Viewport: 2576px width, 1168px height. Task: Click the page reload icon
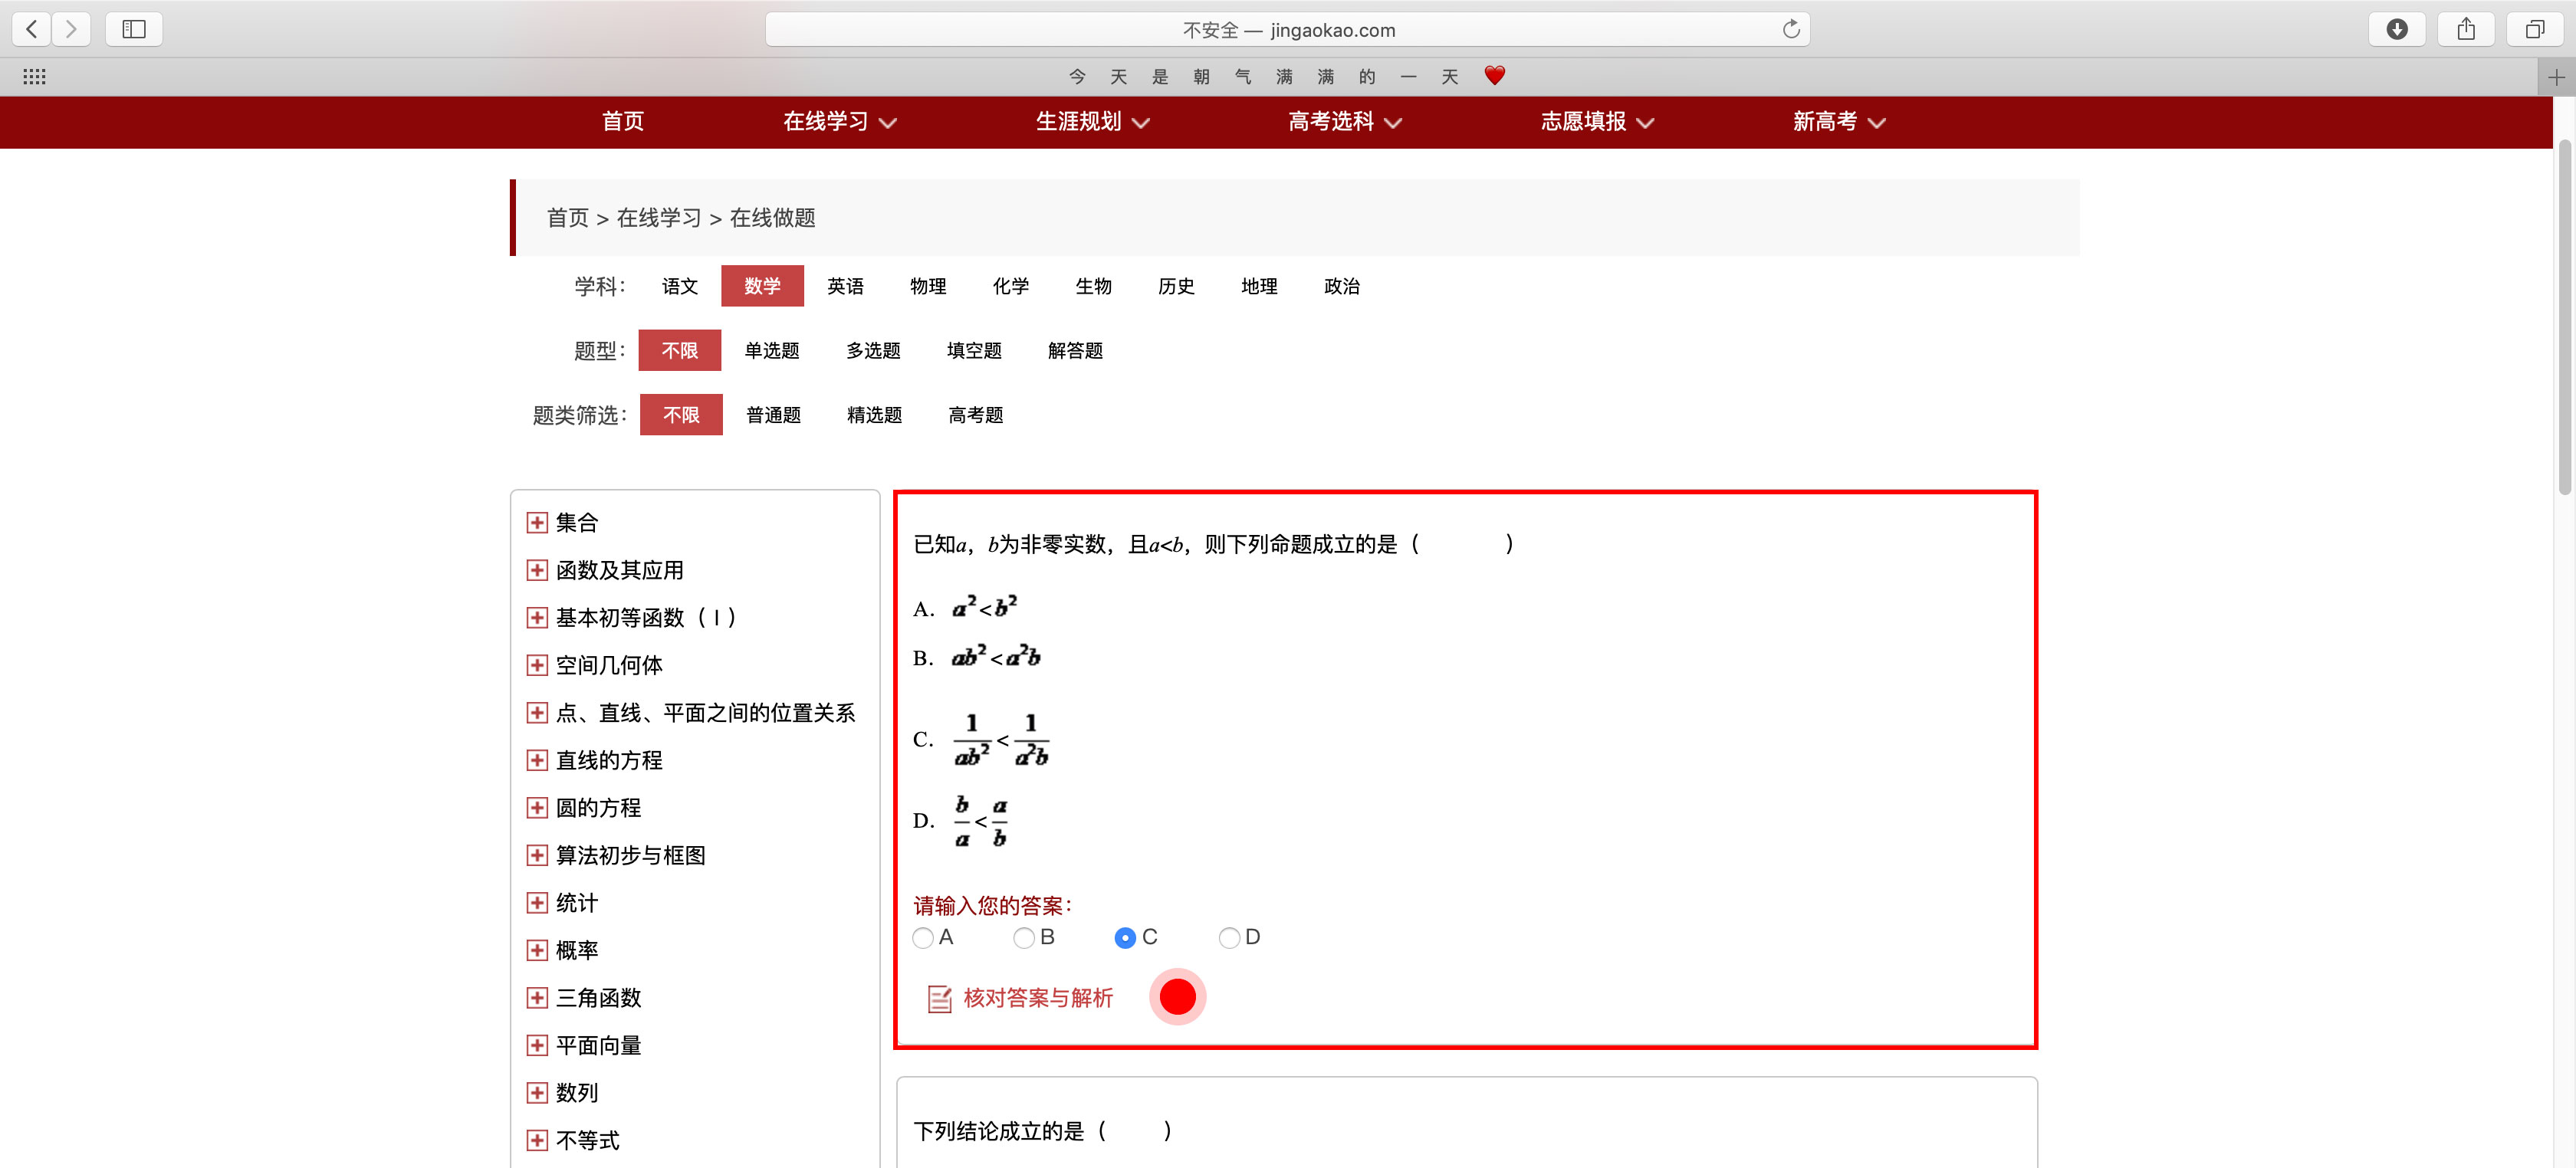[1790, 29]
